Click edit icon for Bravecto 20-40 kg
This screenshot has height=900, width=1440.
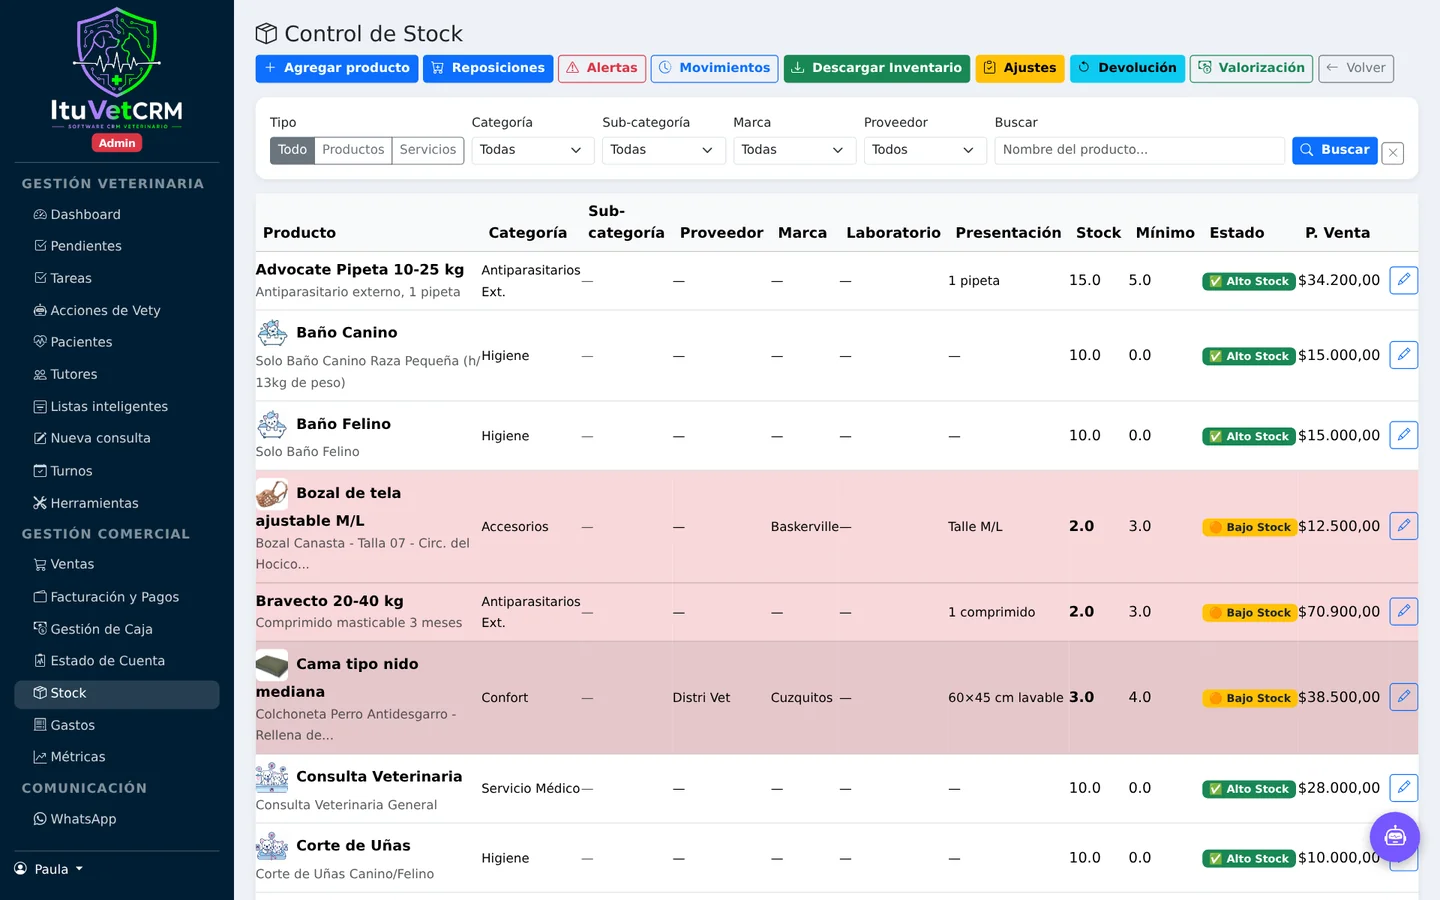(1403, 611)
